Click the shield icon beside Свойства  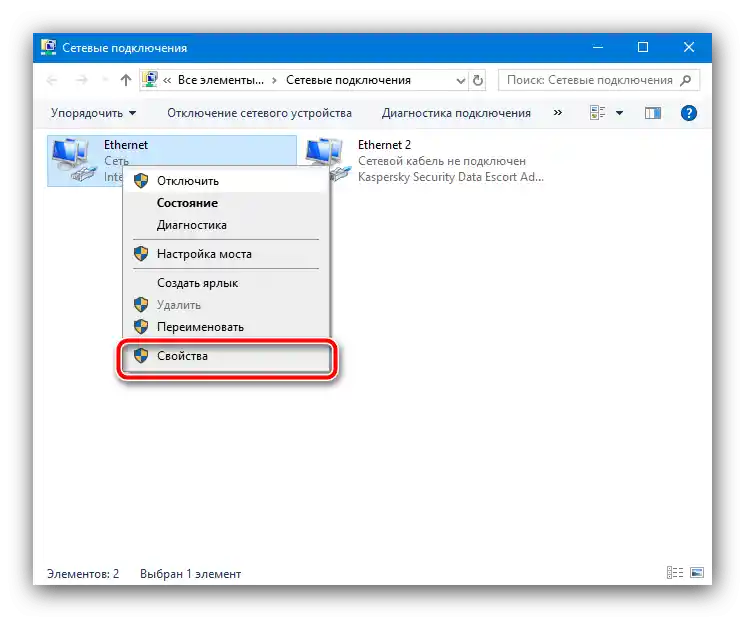141,356
